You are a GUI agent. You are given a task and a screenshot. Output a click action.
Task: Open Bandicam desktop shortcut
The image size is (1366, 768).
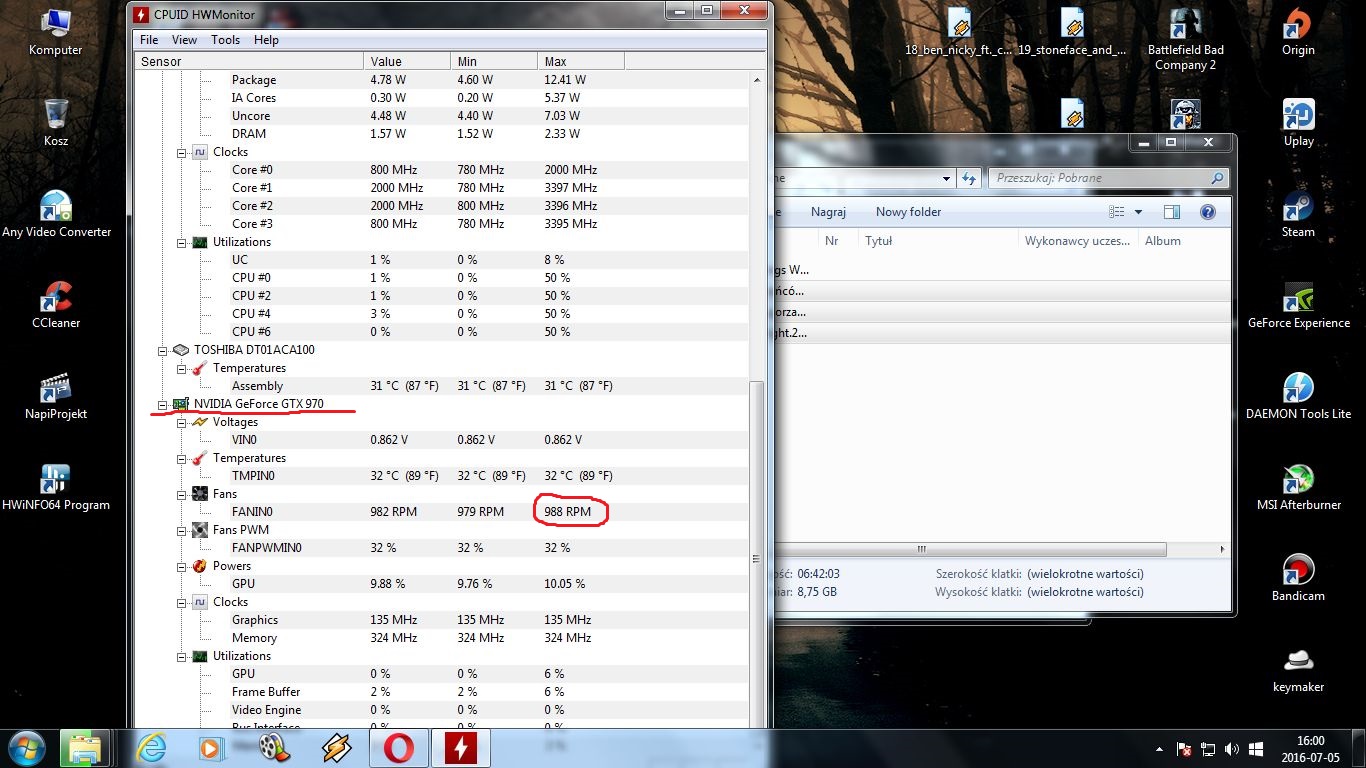pos(1298,578)
